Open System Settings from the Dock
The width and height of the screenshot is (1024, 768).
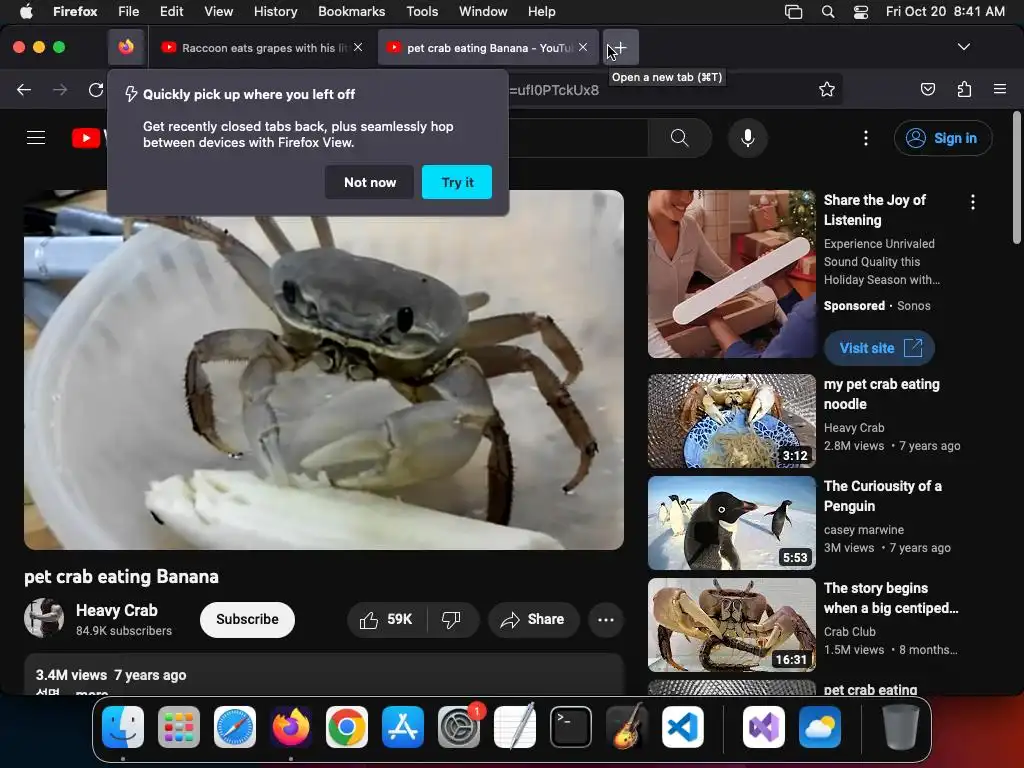tap(458, 726)
